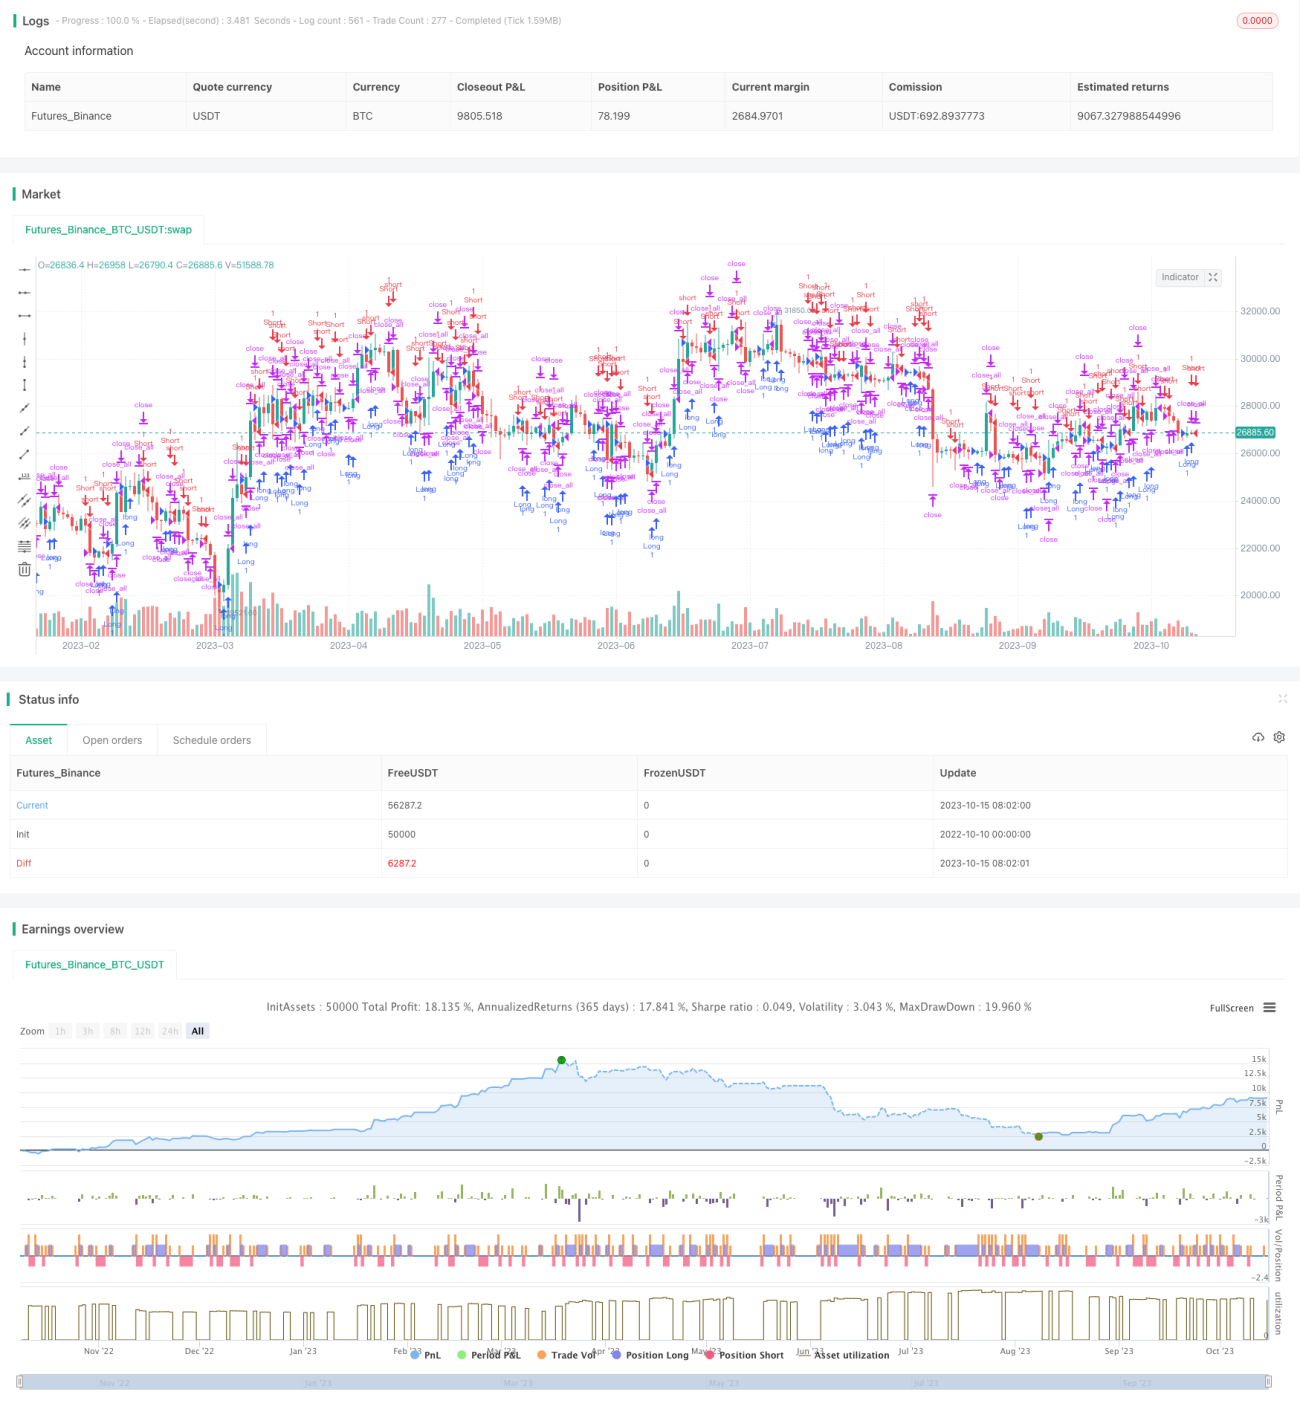Select the vertical segment drawing tool
The height and width of the screenshot is (1412, 1300).
pyautogui.click(x=24, y=385)
